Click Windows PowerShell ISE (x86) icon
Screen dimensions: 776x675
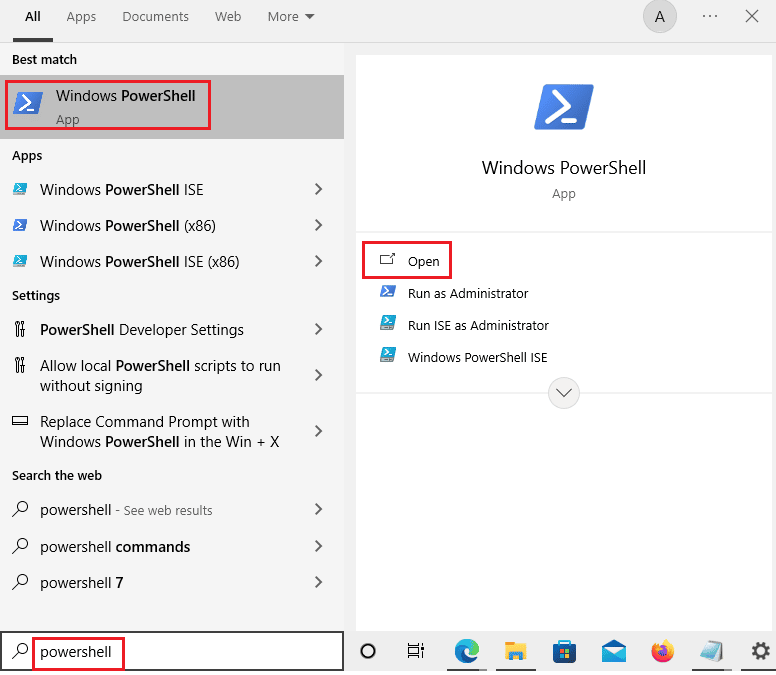tap(20, 261)
